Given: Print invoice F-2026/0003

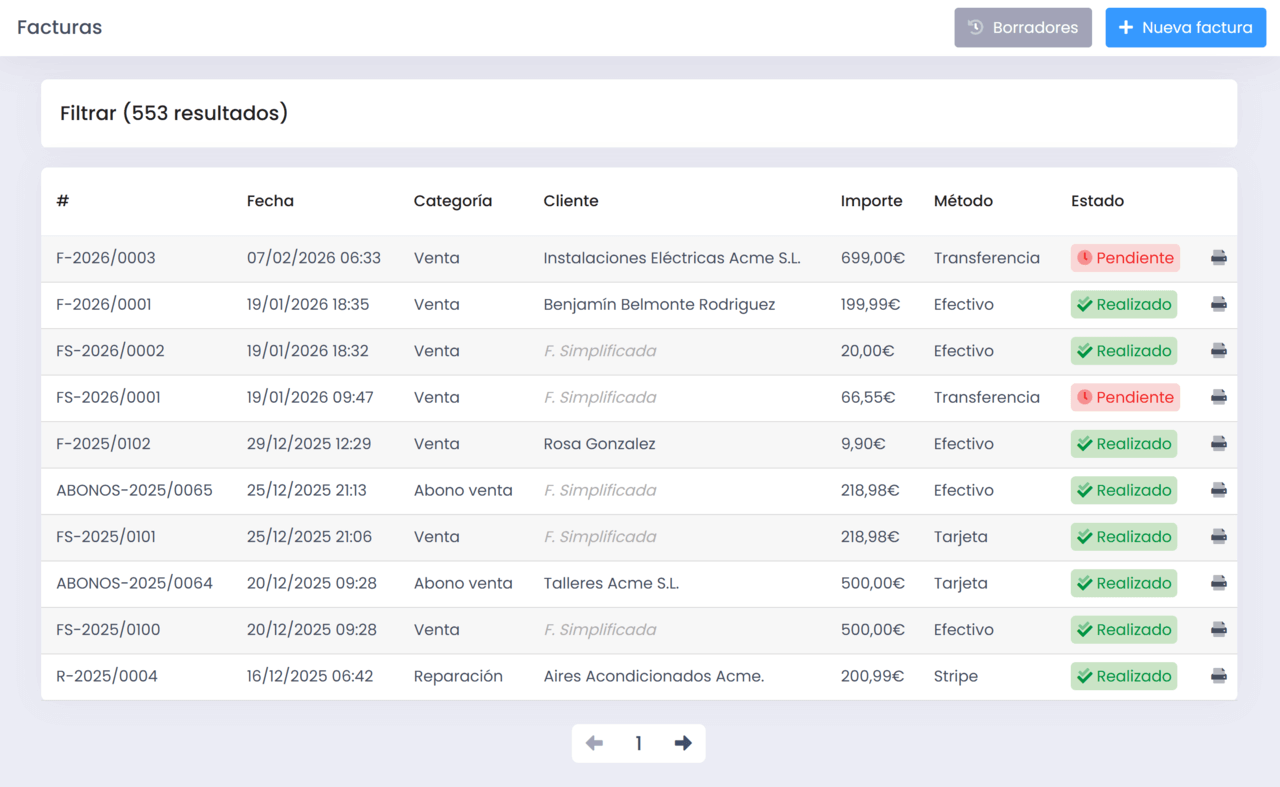Looking at the screenshot, I should click(1218, 258).
